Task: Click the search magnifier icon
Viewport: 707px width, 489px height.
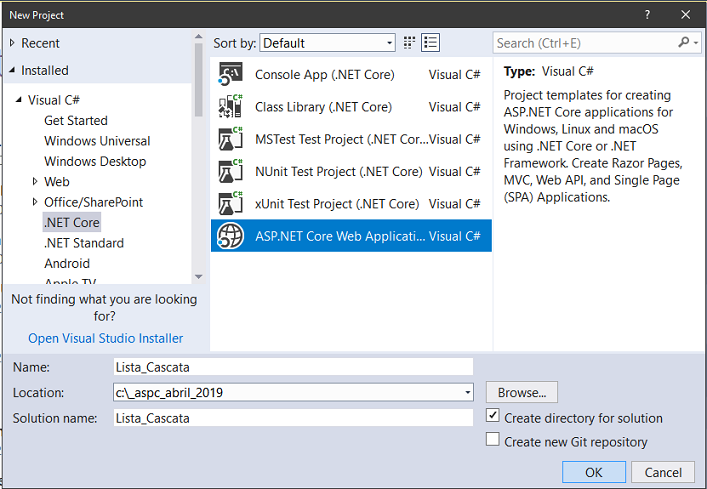Action: click(x=683, y=42)
